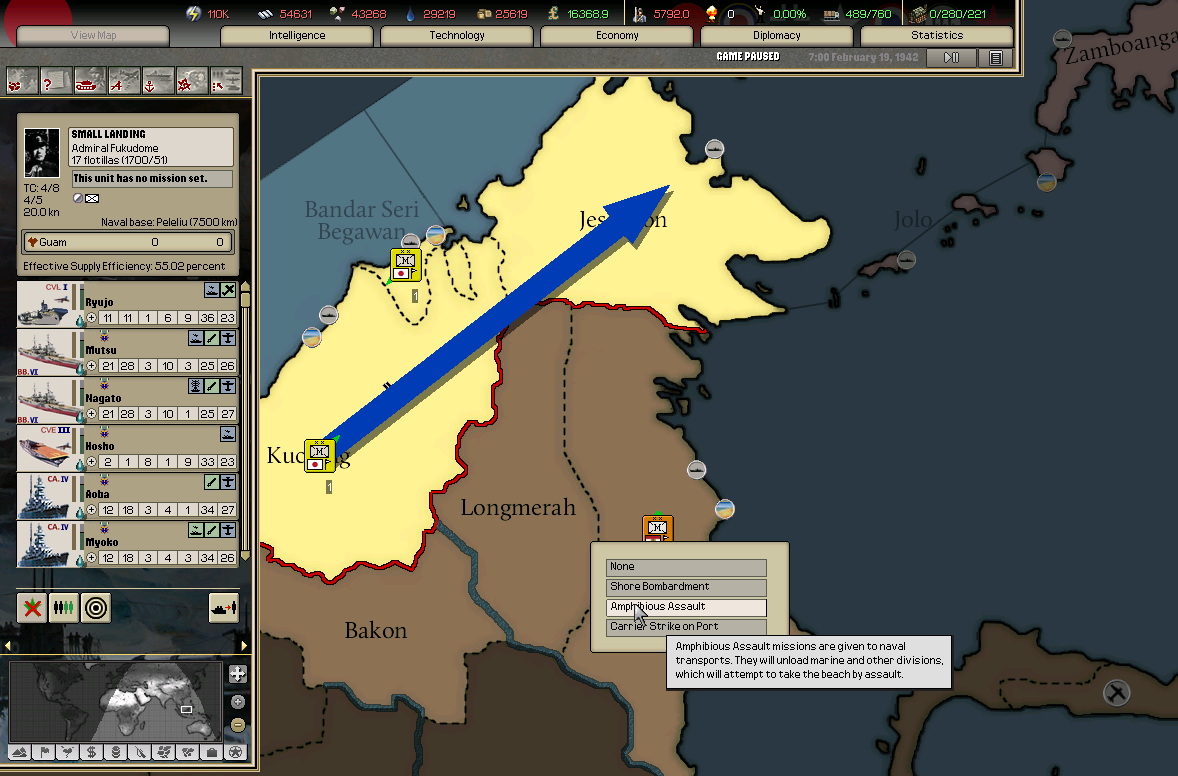Open the game menu list button
This screenshot has height=776, width=1178.
coord(996,58)
